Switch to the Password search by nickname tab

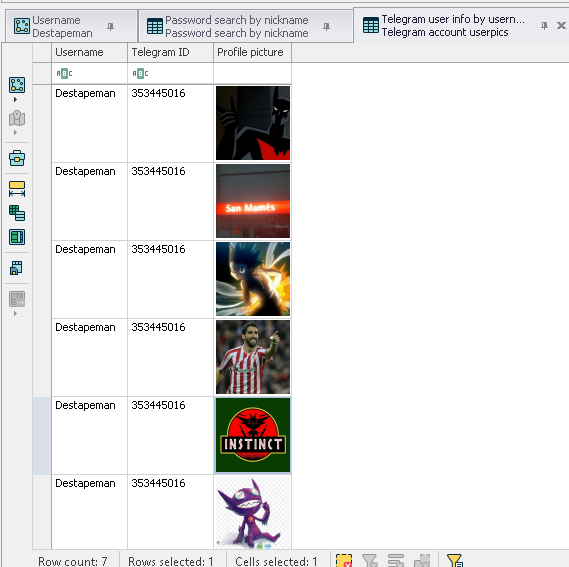246,26
